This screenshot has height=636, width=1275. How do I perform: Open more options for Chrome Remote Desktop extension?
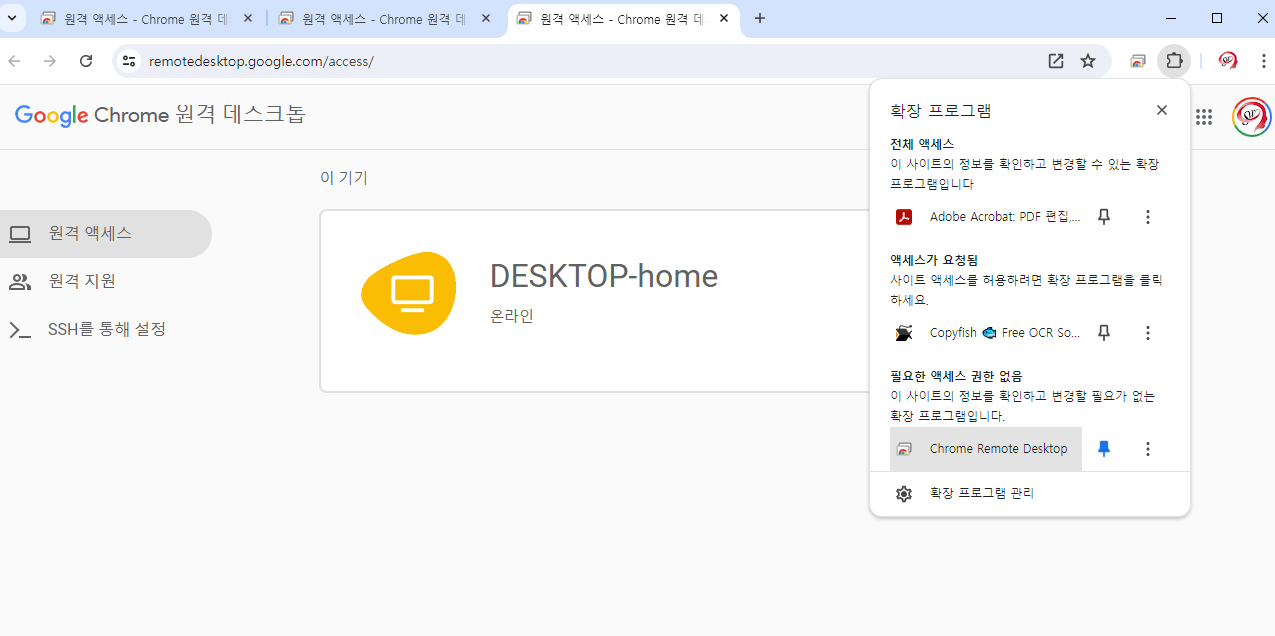tap(1148, 449)
